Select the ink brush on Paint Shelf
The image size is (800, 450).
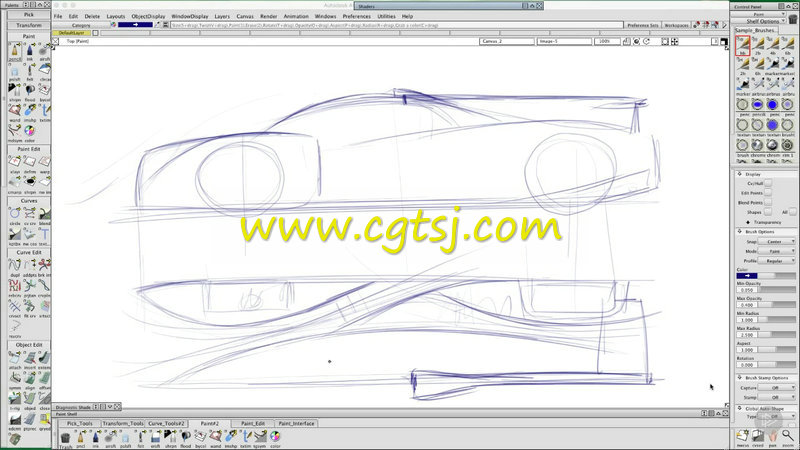(95, 439)
